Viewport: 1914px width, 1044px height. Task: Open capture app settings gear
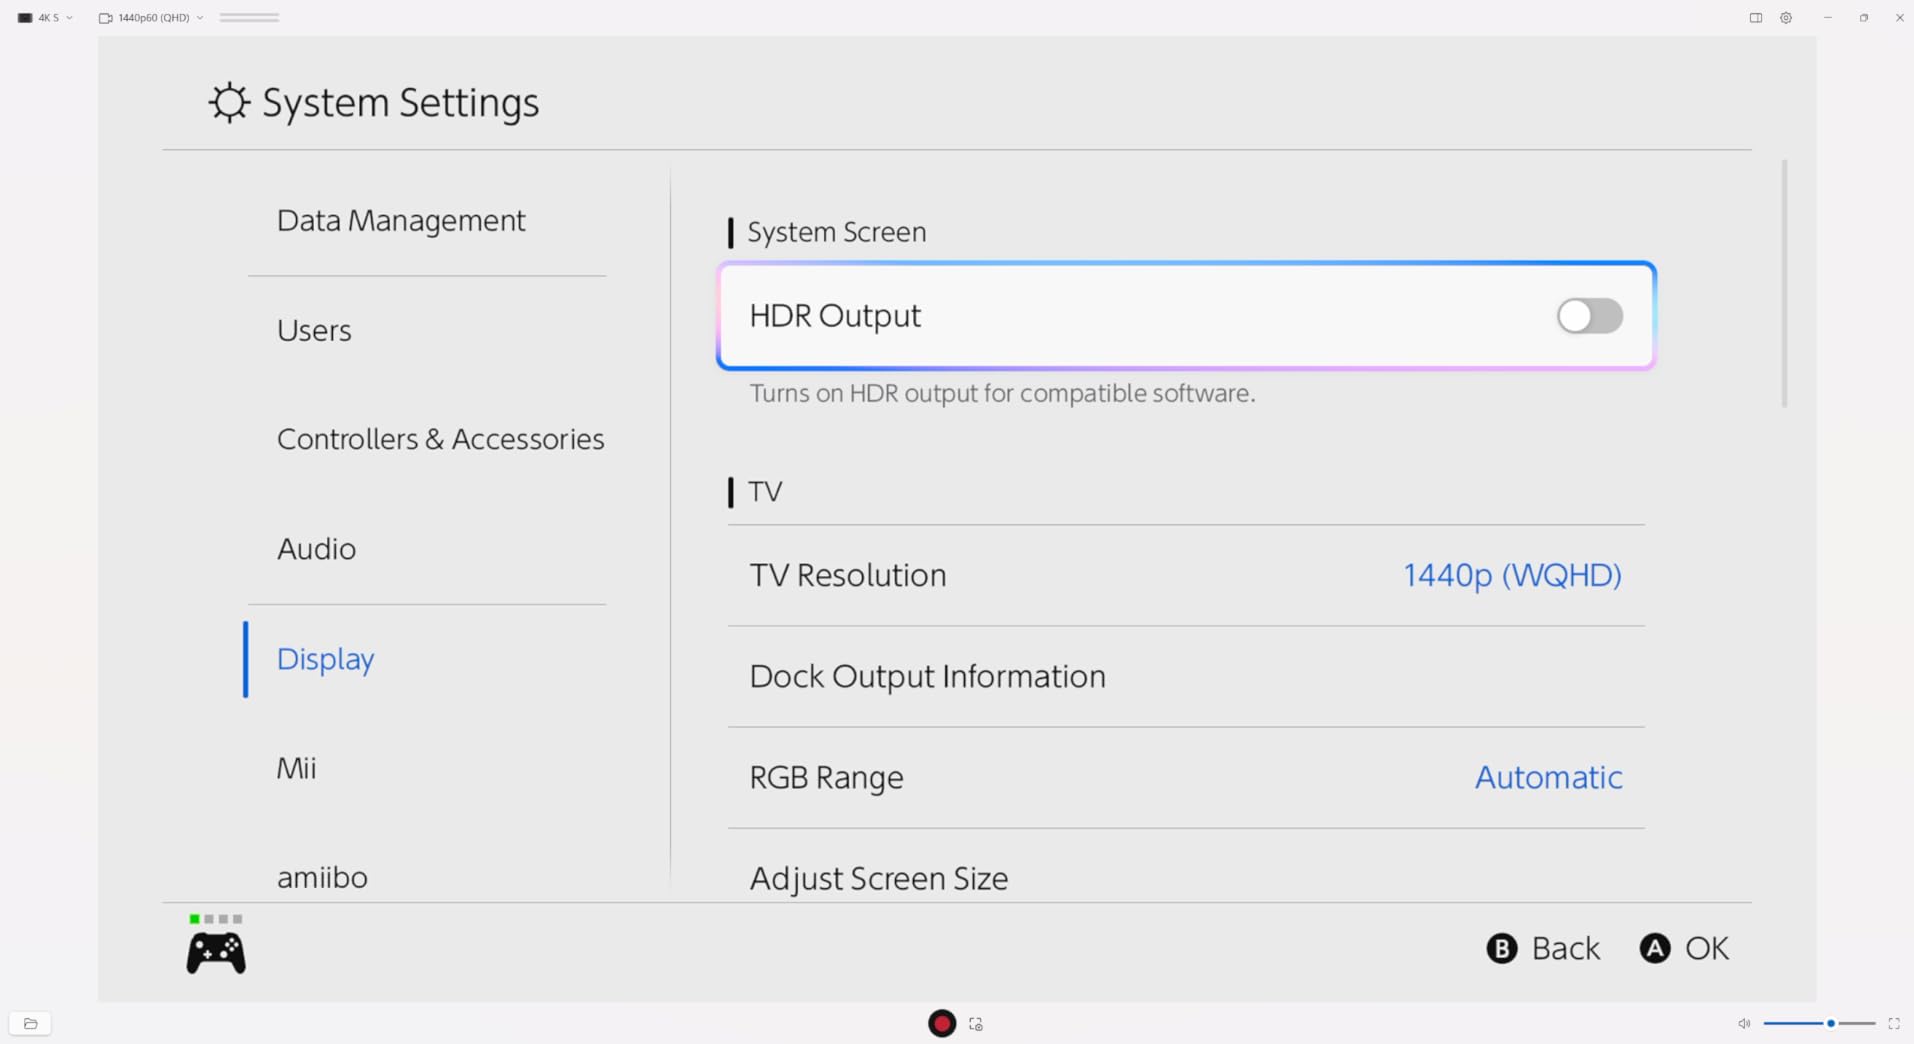coord(1786,18)
